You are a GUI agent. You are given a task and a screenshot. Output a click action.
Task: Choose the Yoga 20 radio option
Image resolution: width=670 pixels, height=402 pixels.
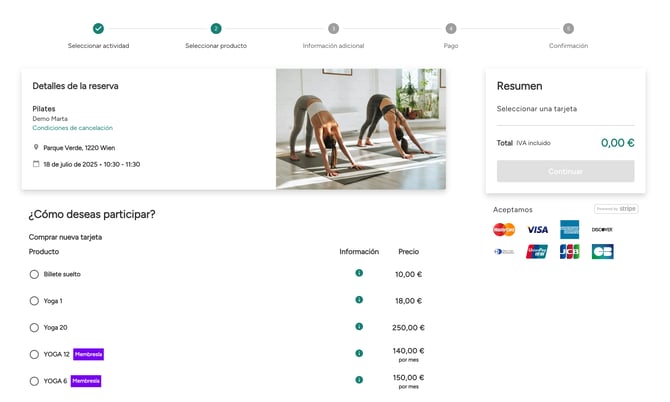[34, 328]
